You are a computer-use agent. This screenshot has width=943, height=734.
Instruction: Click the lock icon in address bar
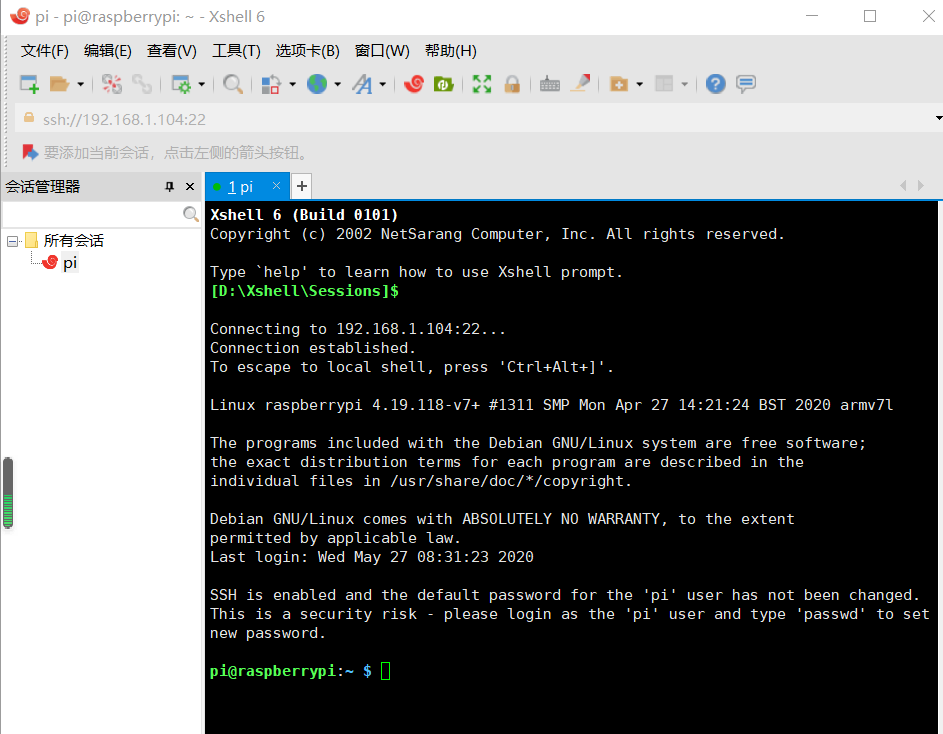tap(28, 117)
